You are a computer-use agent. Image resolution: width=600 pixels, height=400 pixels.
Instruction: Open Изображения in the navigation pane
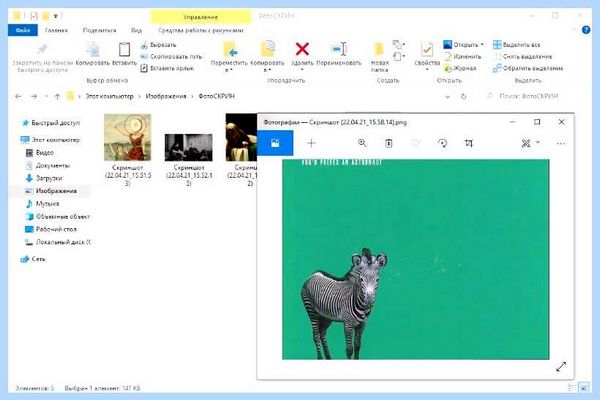(x=51, y=191)
